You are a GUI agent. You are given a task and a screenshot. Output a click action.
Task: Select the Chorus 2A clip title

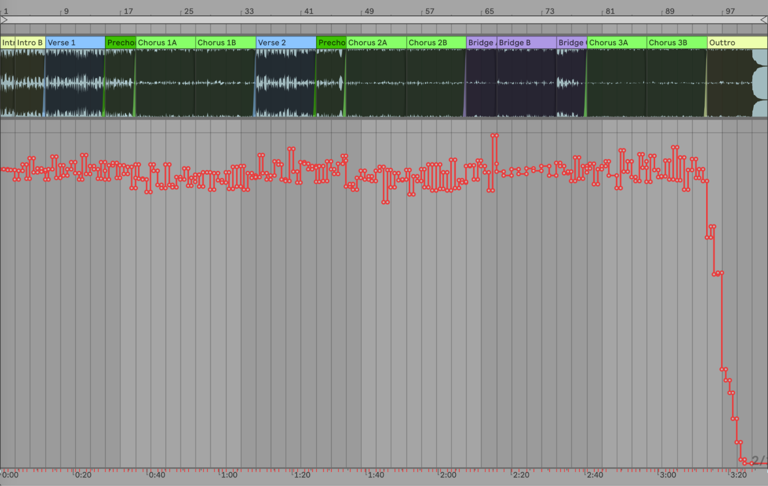click(375, 43)
